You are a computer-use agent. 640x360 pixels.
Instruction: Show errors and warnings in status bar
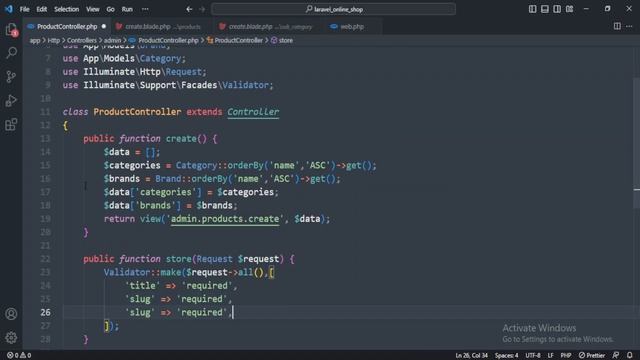pyautogui.click(x=19, y=356)
